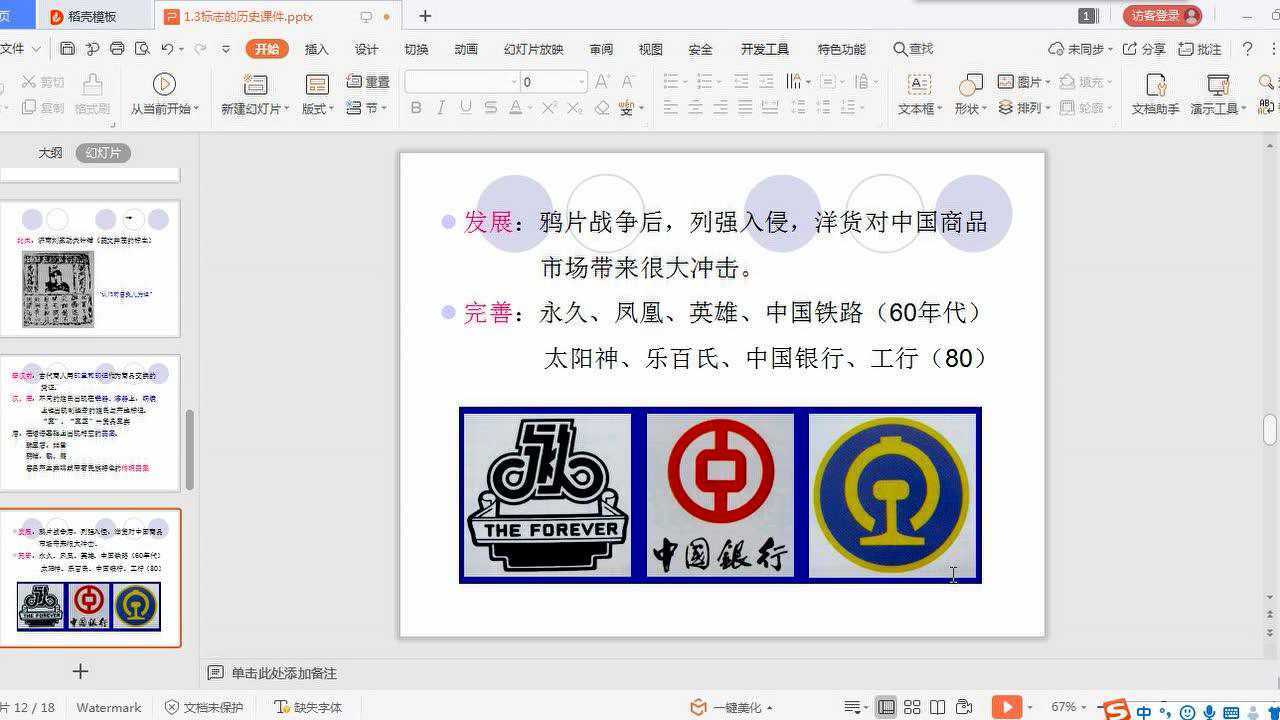Click the Print icon in quick access bar
Viewport: 1280px width, 720px height.
117,49
